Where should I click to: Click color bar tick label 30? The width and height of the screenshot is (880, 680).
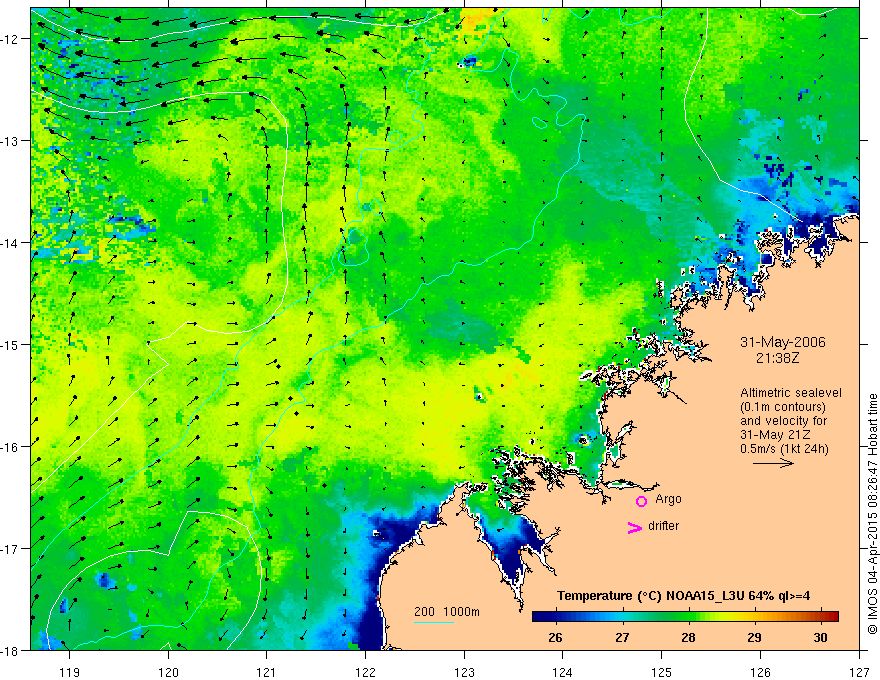821,637
